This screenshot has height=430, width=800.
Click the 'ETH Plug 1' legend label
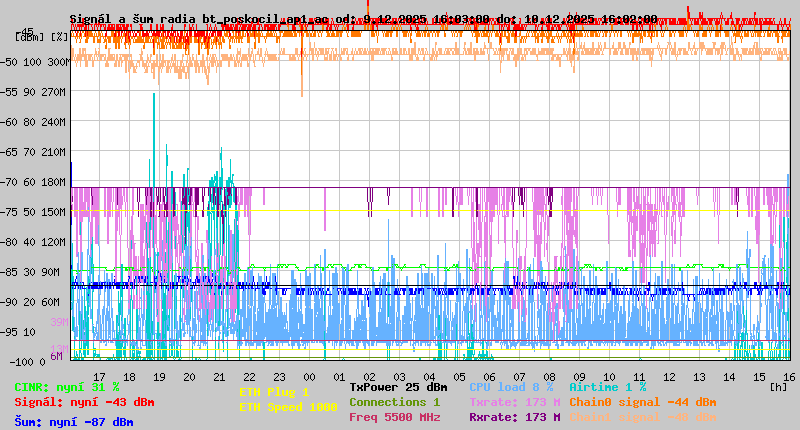(x=274, y=392)
